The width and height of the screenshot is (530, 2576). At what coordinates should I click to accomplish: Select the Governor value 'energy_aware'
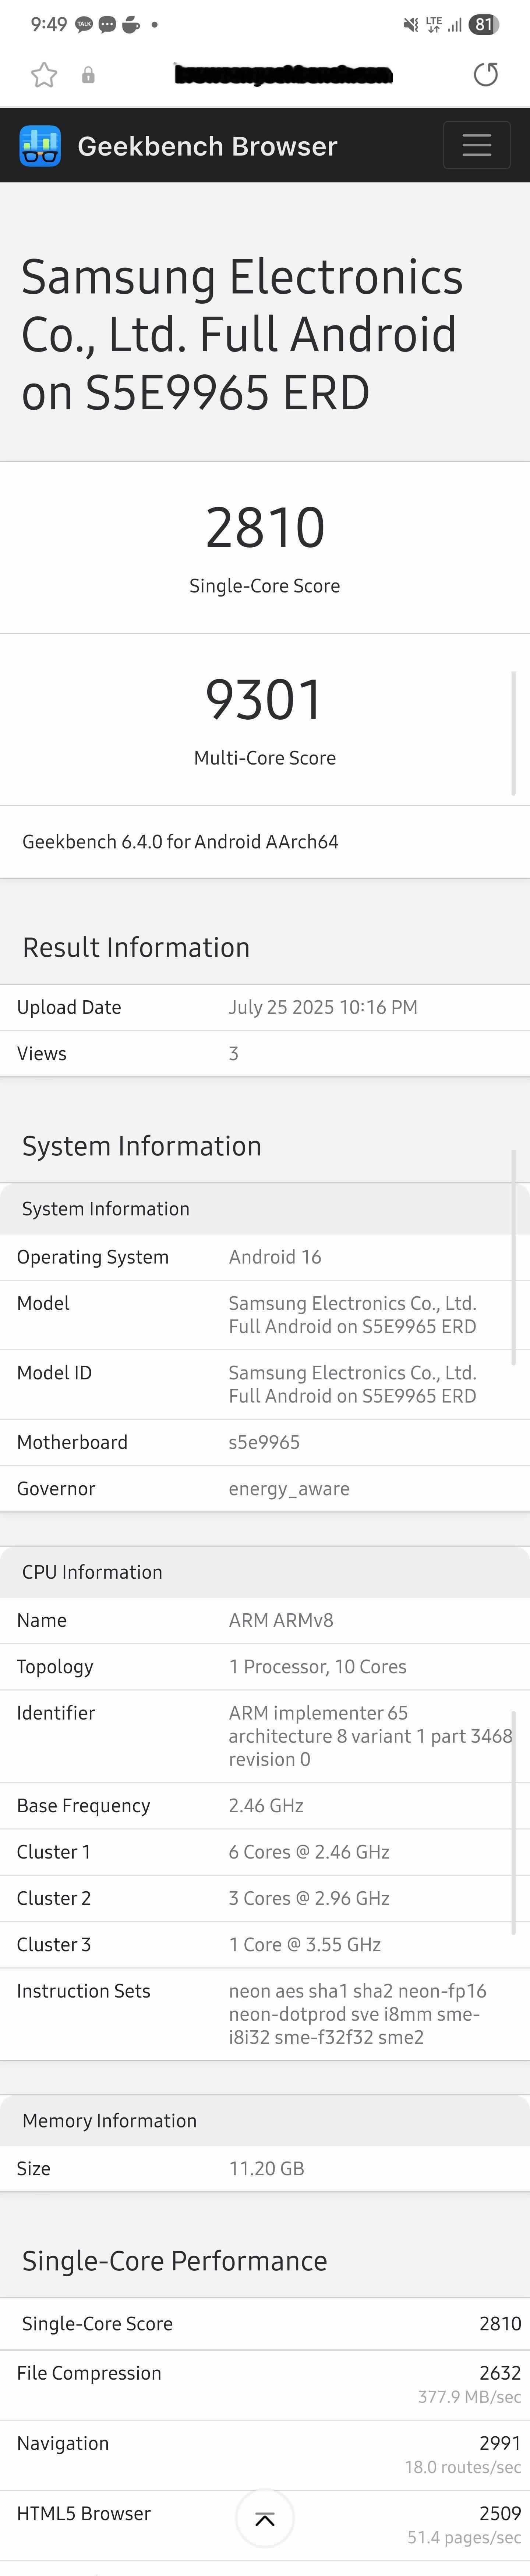(x=289, y=1489)
